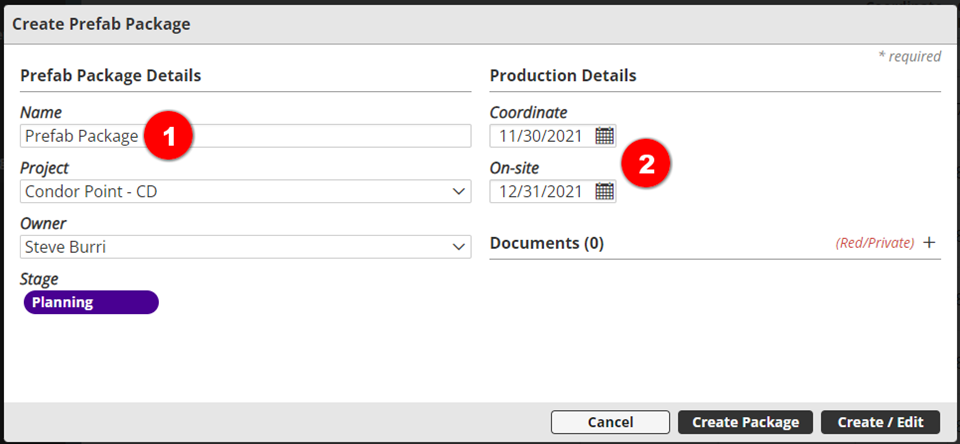The height and width of the screenshot is (444, 960).
Task: Click the Coordinate date 11/30/2021 field
Action: pos(541,136)
